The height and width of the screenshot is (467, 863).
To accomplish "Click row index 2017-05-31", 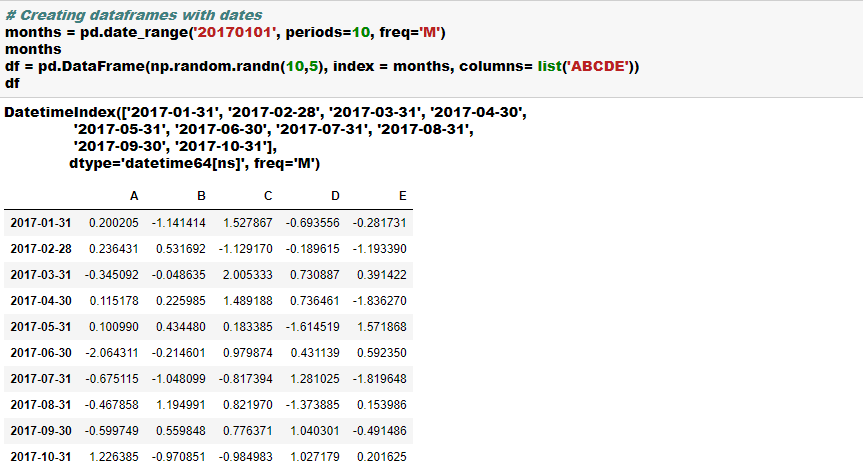I will coord(41,327).
